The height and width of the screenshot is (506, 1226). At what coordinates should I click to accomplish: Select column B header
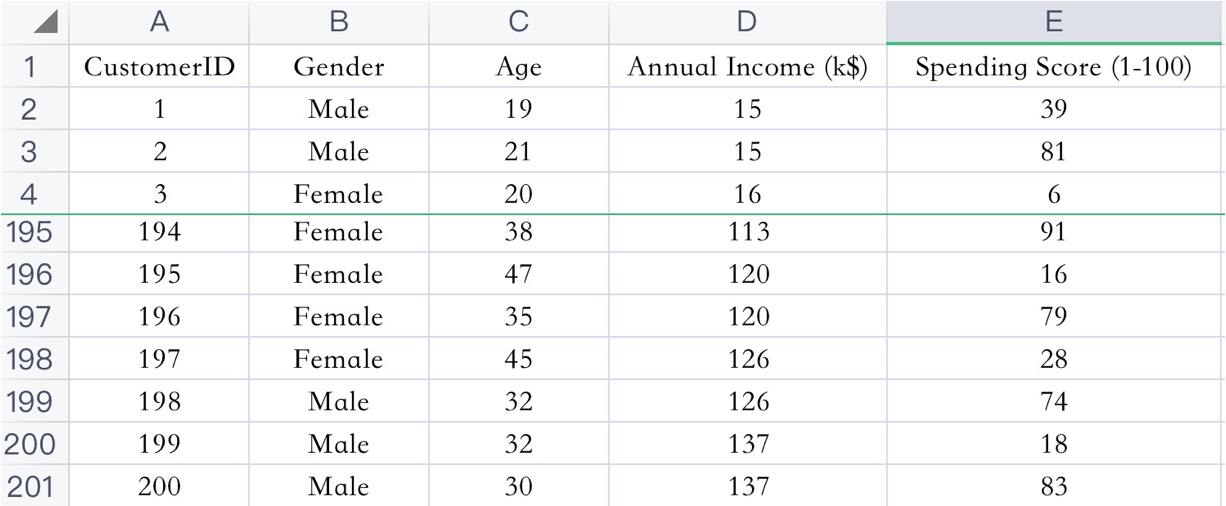(x=338, y=22)
